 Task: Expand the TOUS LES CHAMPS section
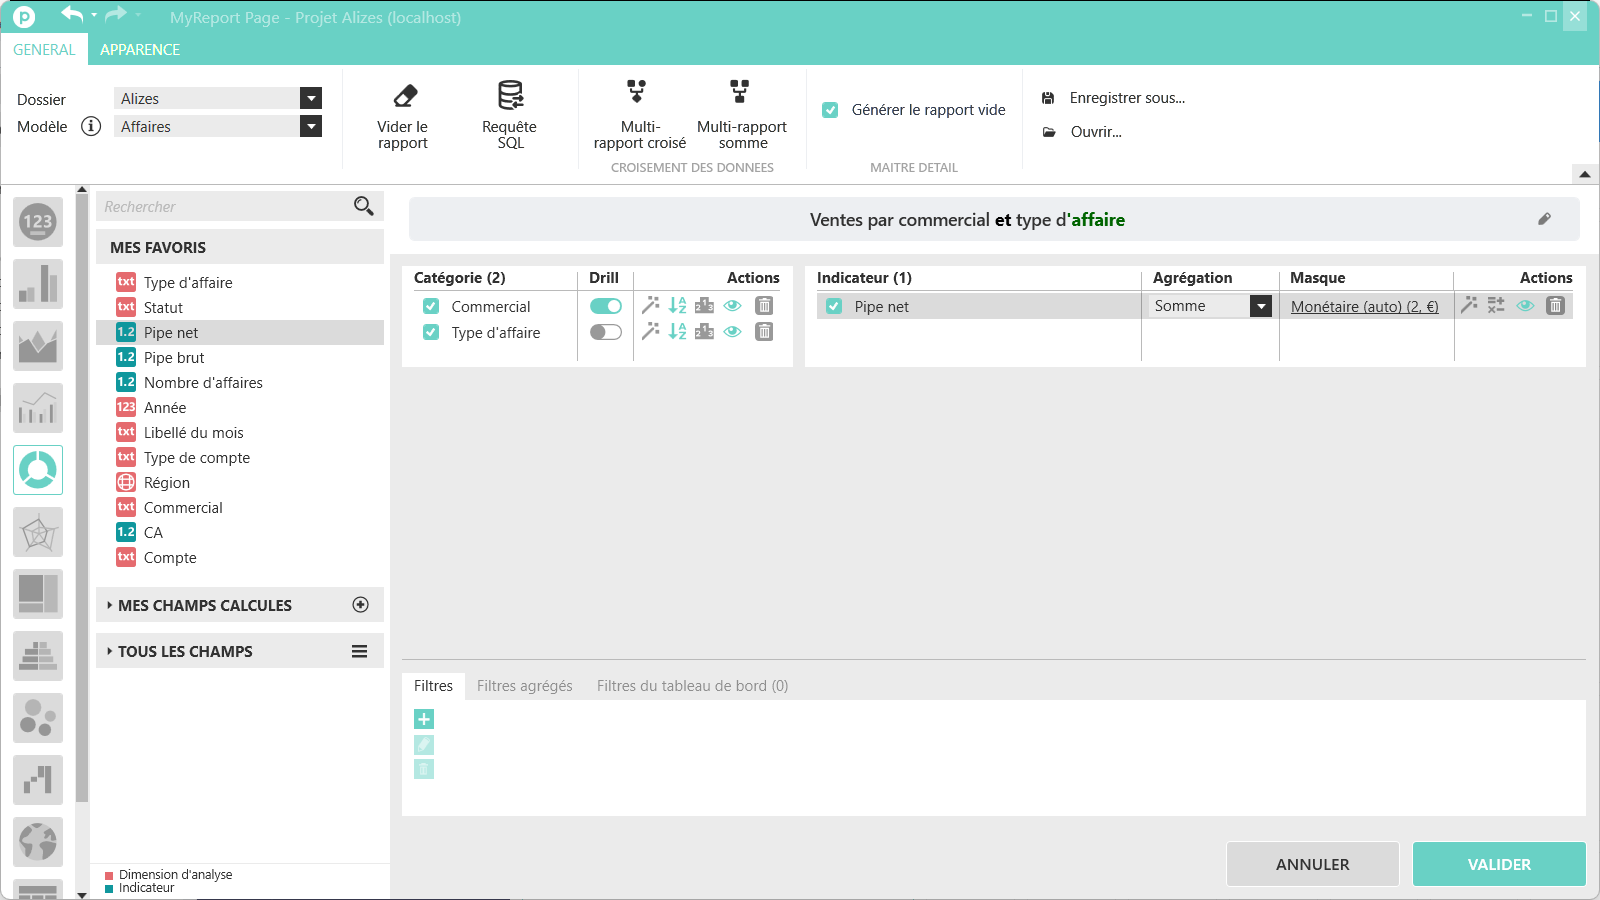(185, 651)
